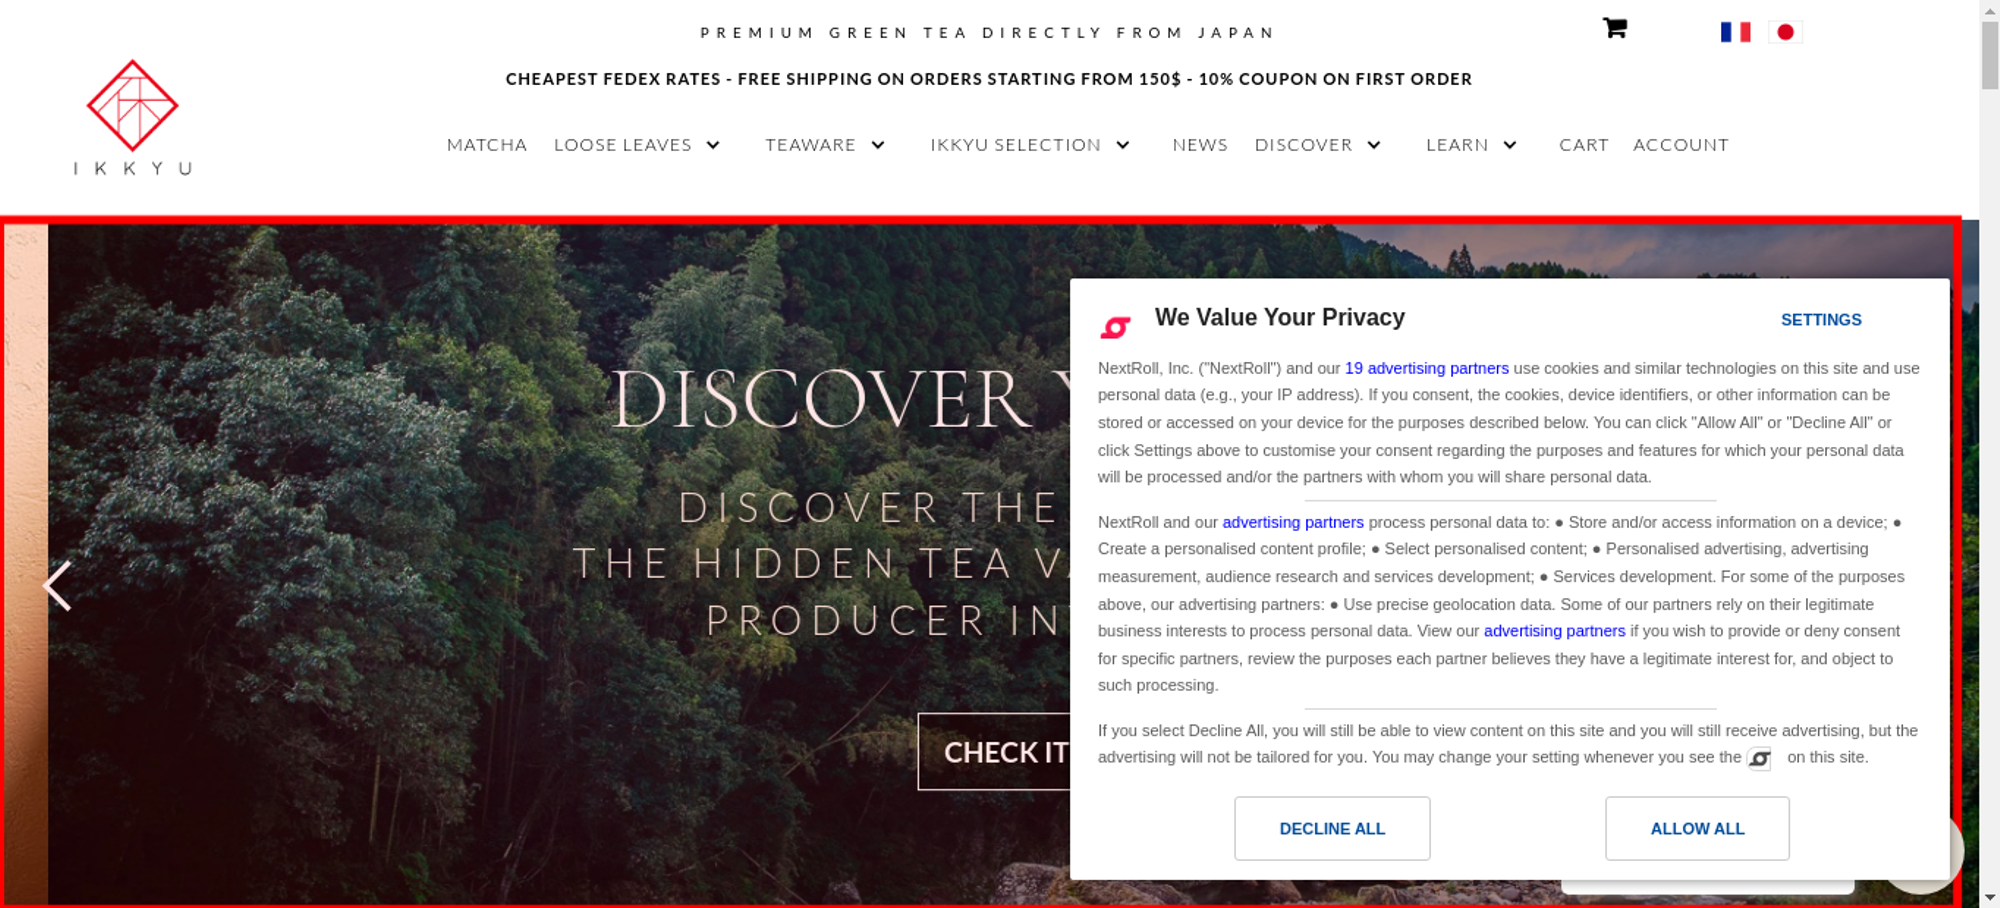This screenshot has width=2000, height=908.
Task: Open the Ikkyu Selection dropdown
Action: [x=1030, y=145]
